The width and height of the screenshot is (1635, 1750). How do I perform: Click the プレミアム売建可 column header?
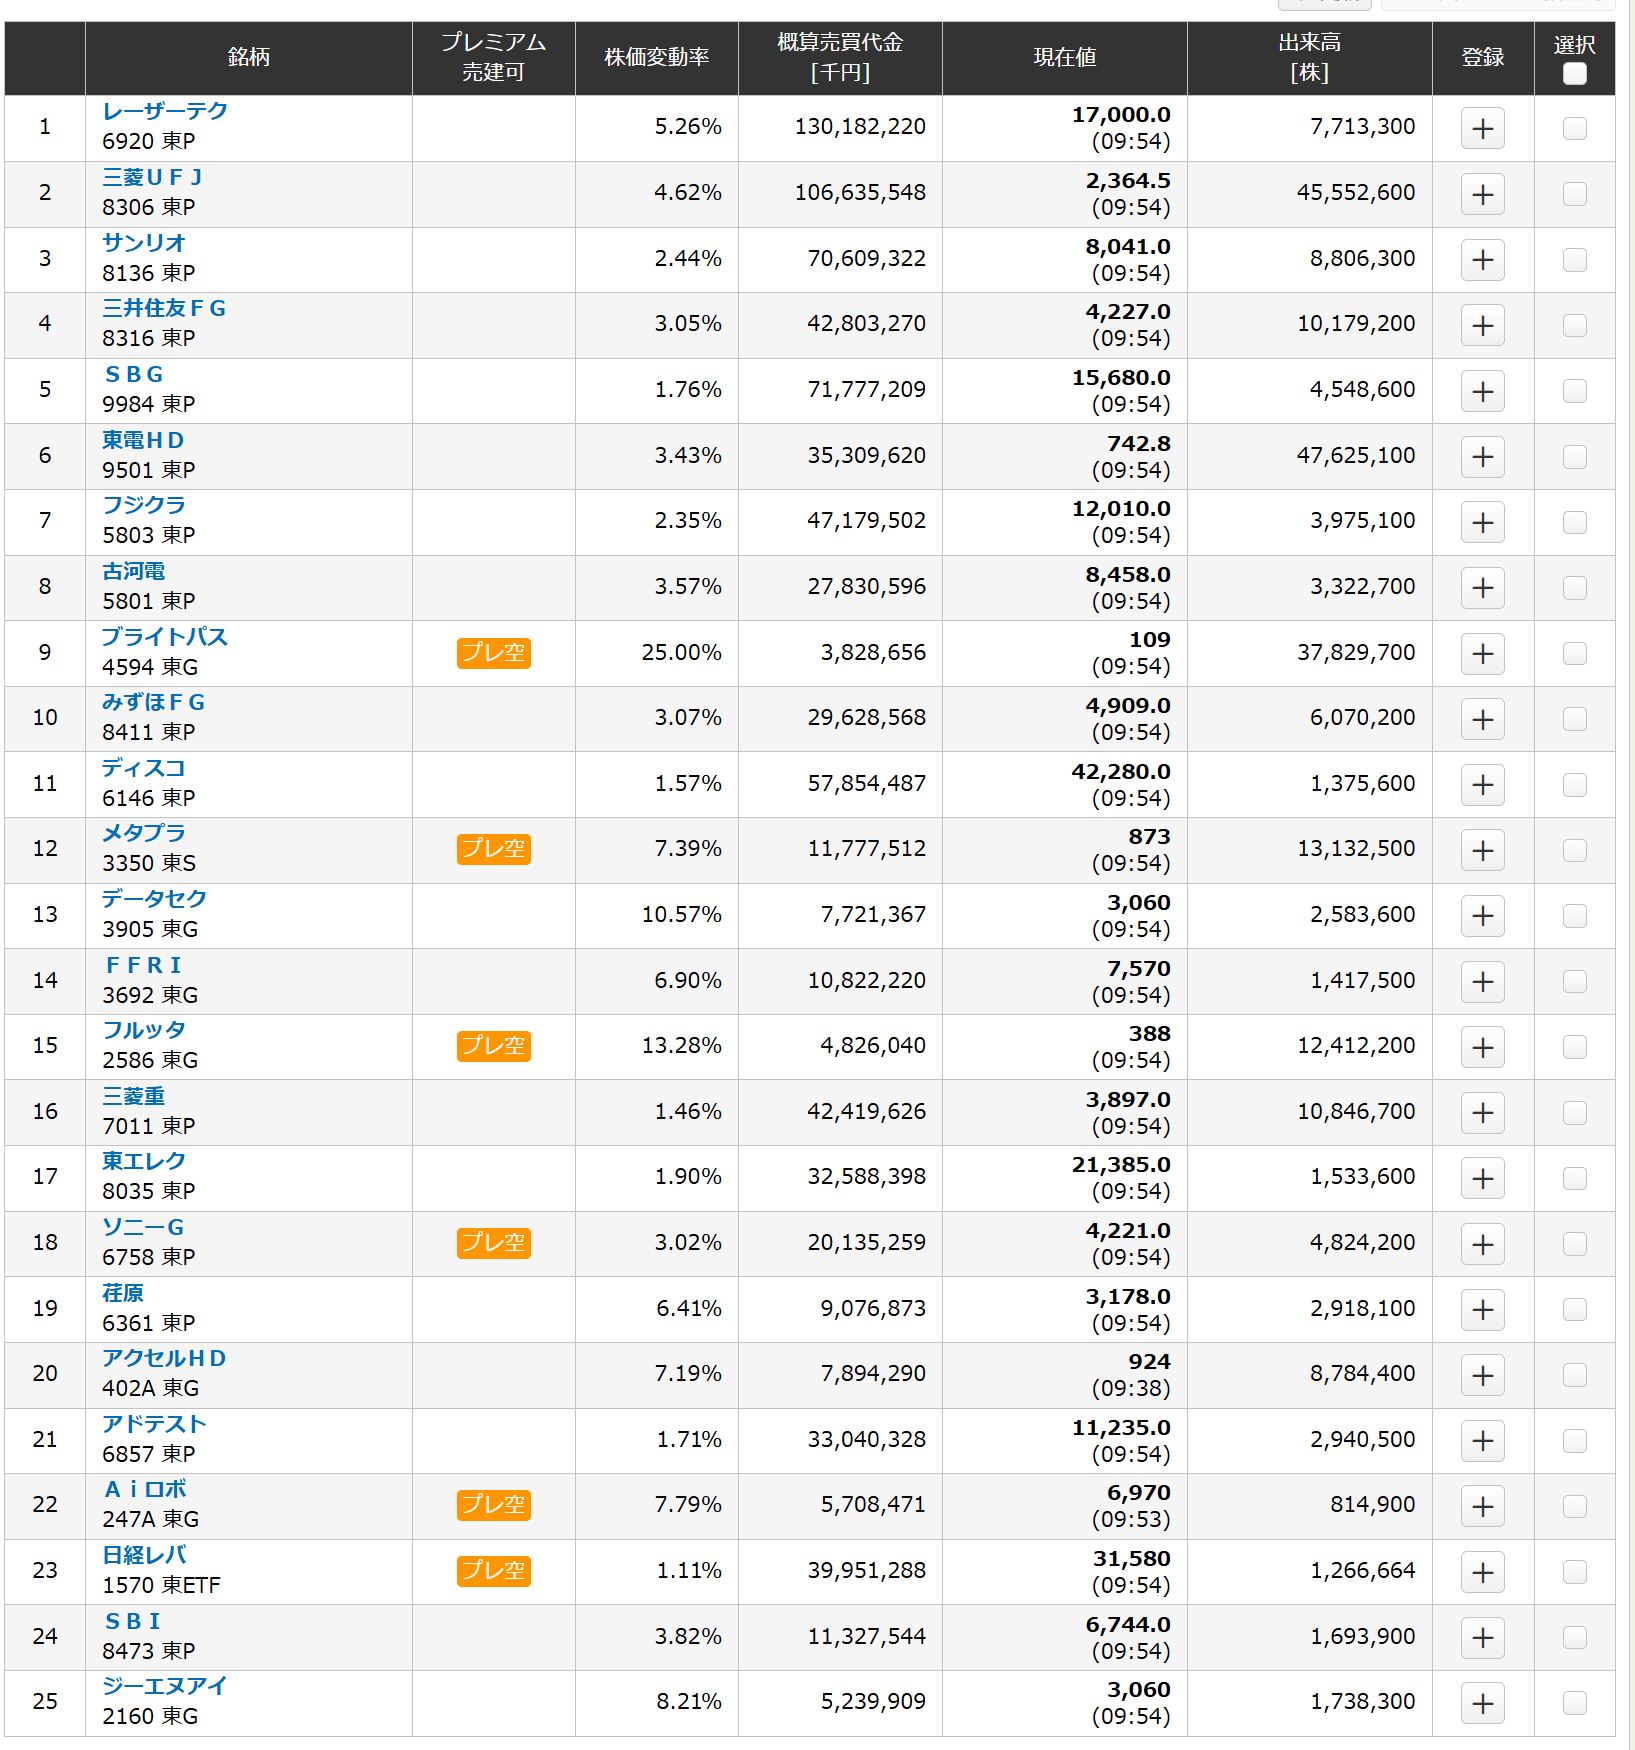coord(493,57)
